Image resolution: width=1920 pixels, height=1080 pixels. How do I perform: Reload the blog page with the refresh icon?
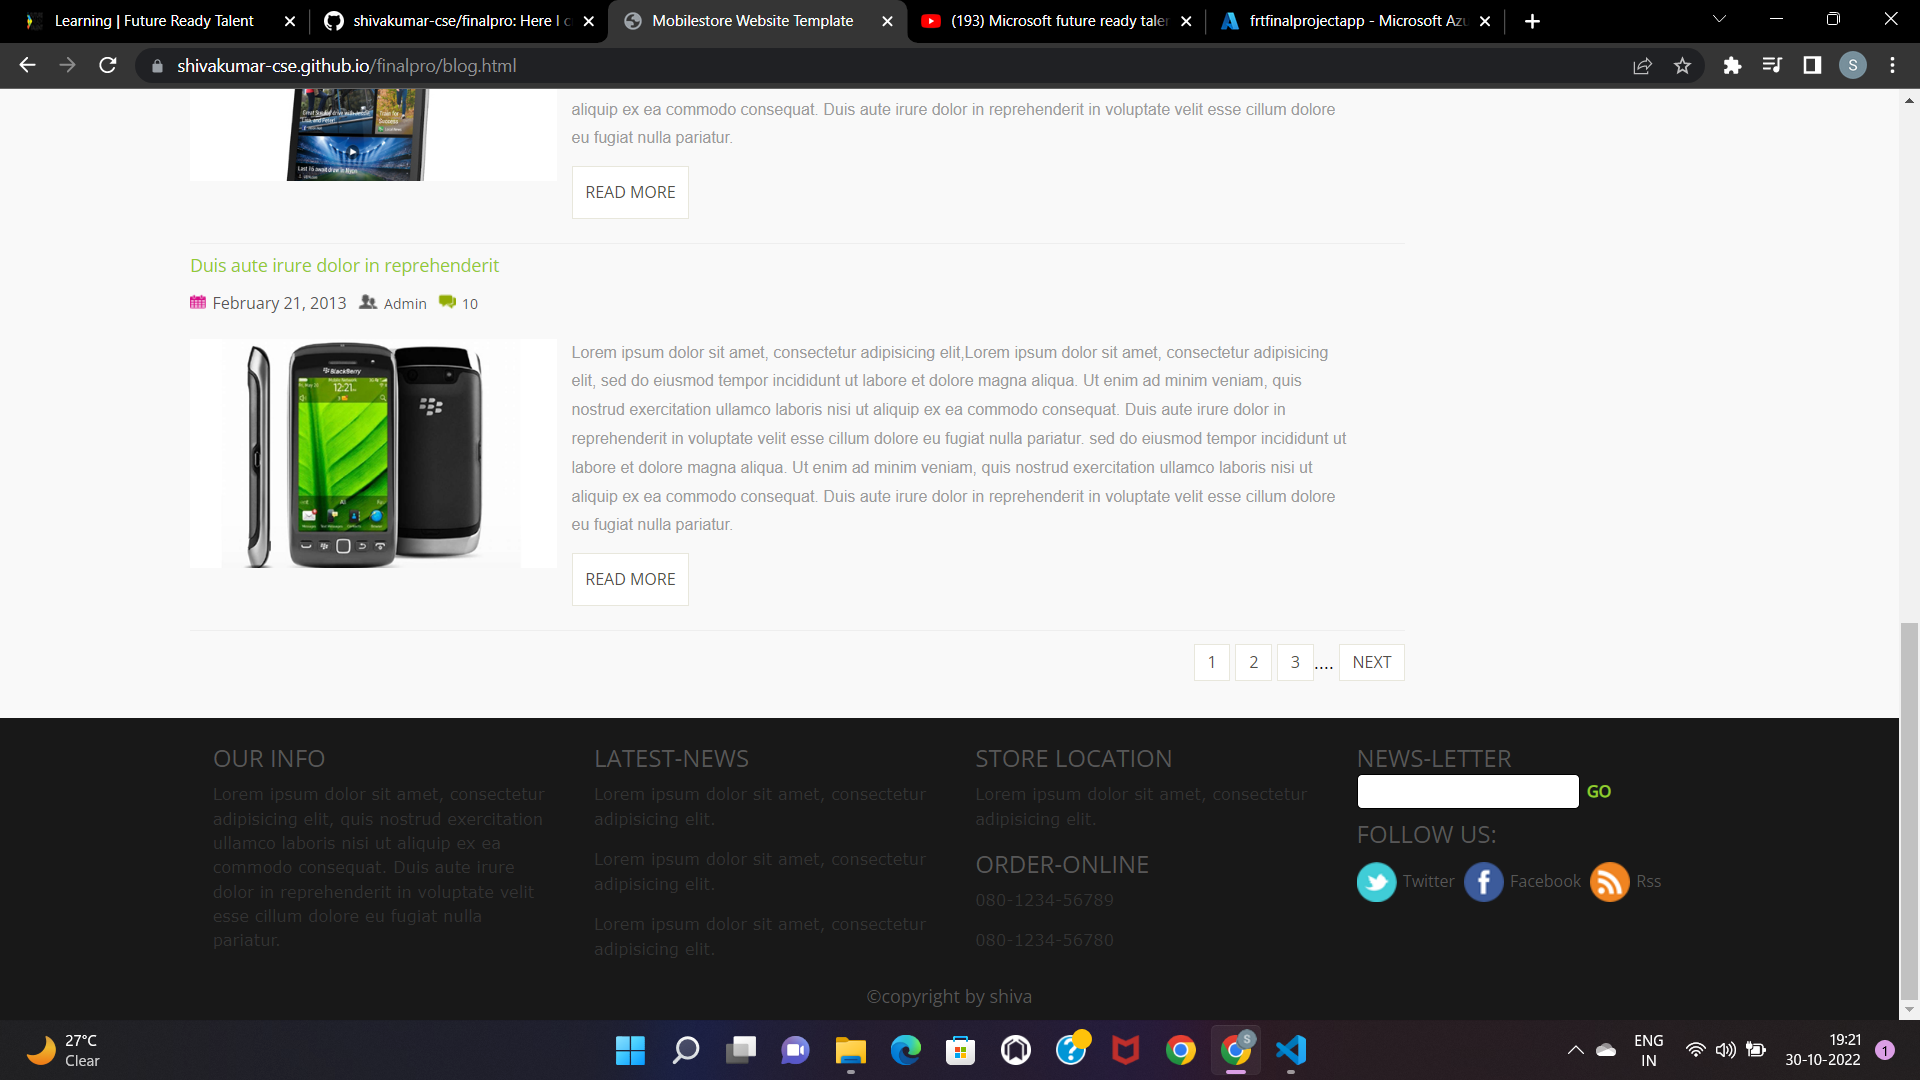(107, 65)
